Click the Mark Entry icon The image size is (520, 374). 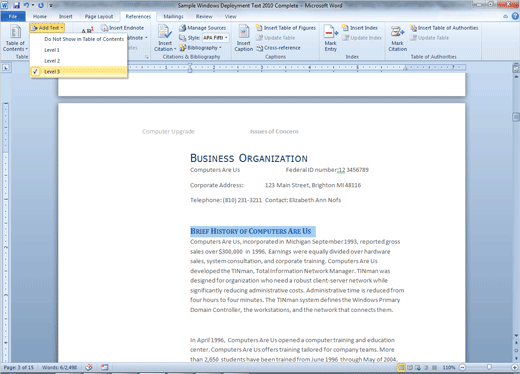point(330,32)
